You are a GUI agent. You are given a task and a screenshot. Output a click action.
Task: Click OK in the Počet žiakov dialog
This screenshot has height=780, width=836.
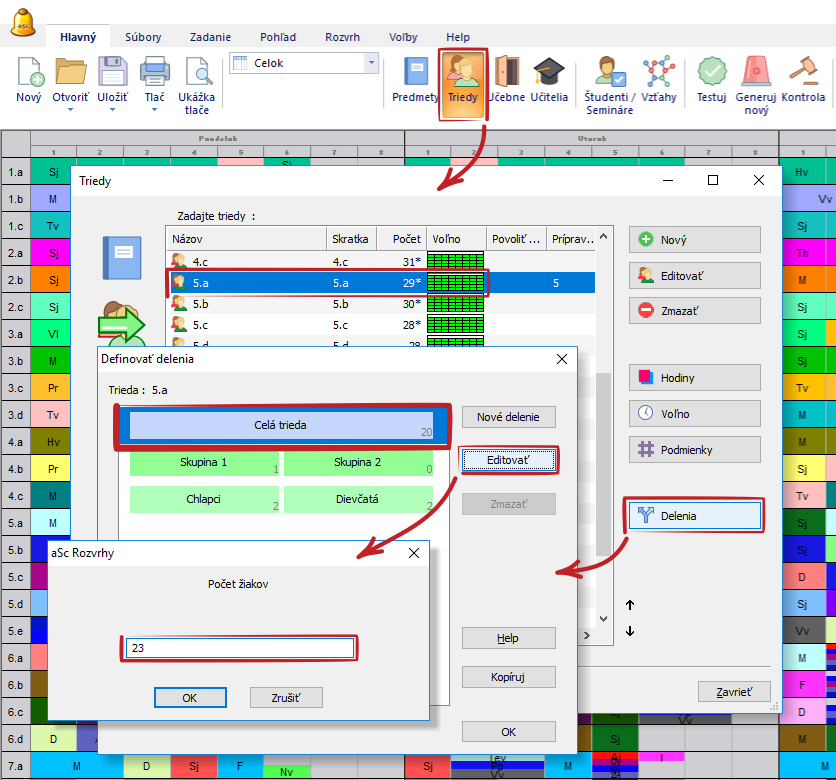point(190,698)
